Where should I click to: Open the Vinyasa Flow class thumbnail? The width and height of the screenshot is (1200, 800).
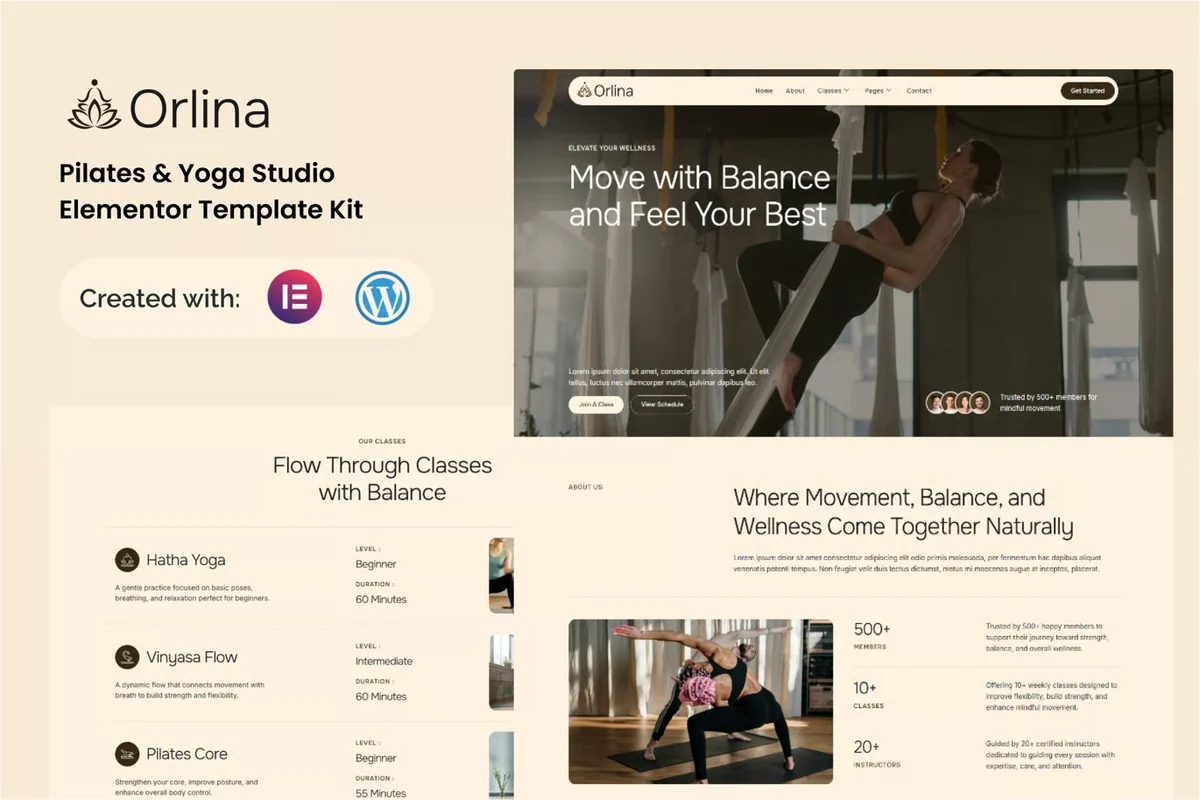[x=501, y=672]
